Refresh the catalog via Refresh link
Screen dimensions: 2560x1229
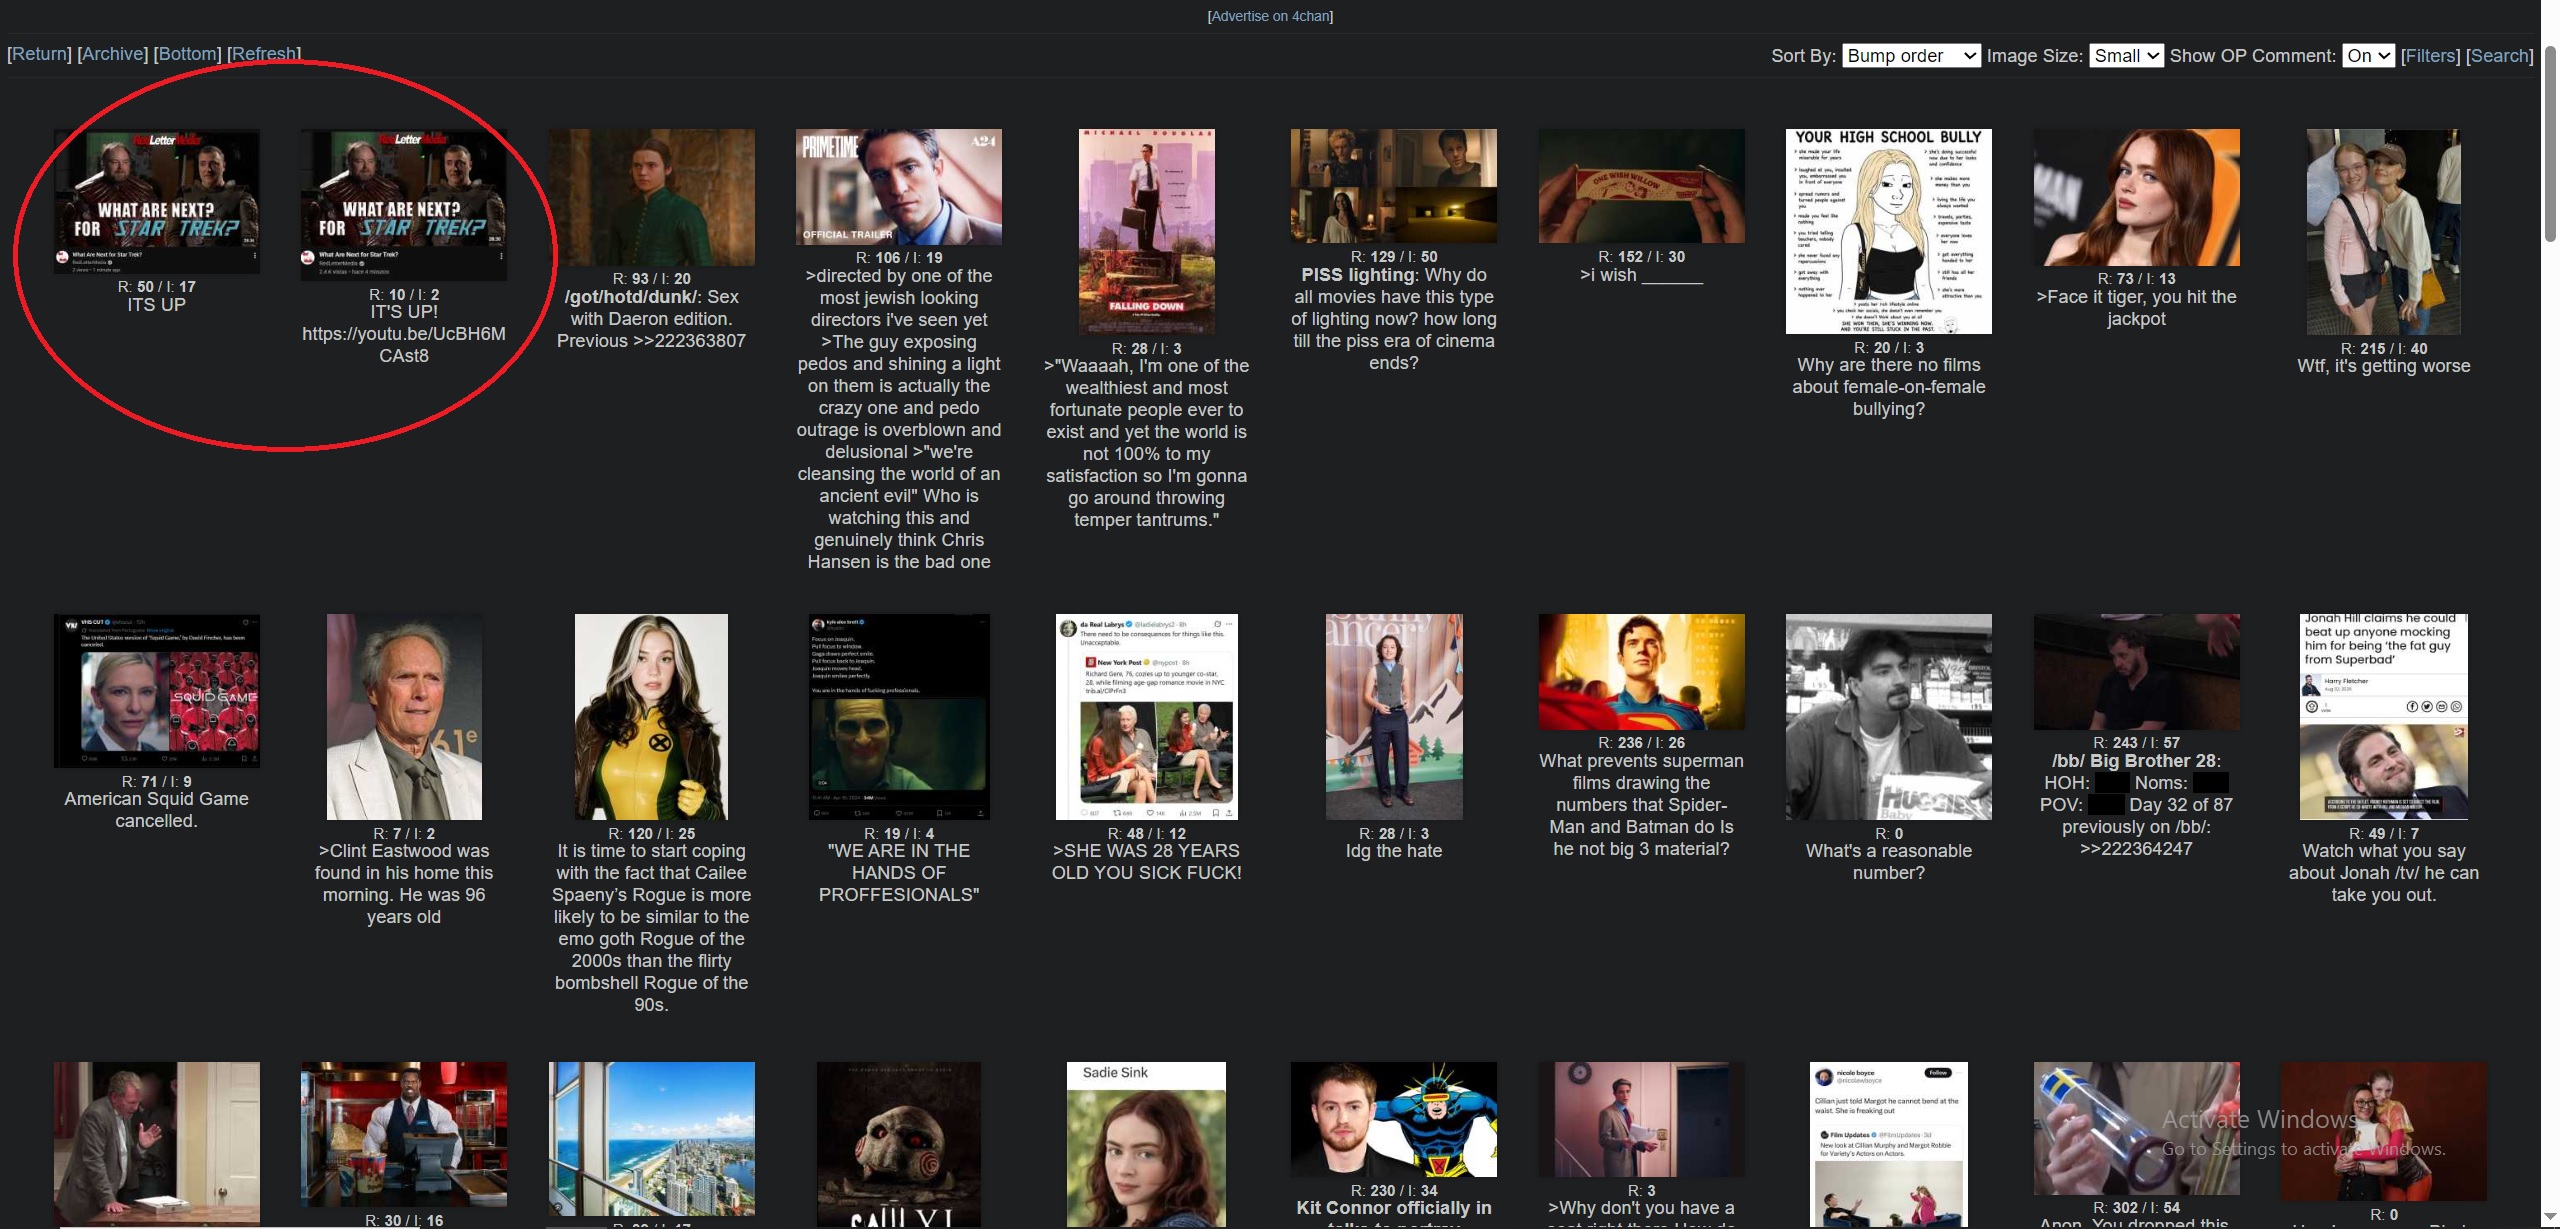tap(264, 54)
